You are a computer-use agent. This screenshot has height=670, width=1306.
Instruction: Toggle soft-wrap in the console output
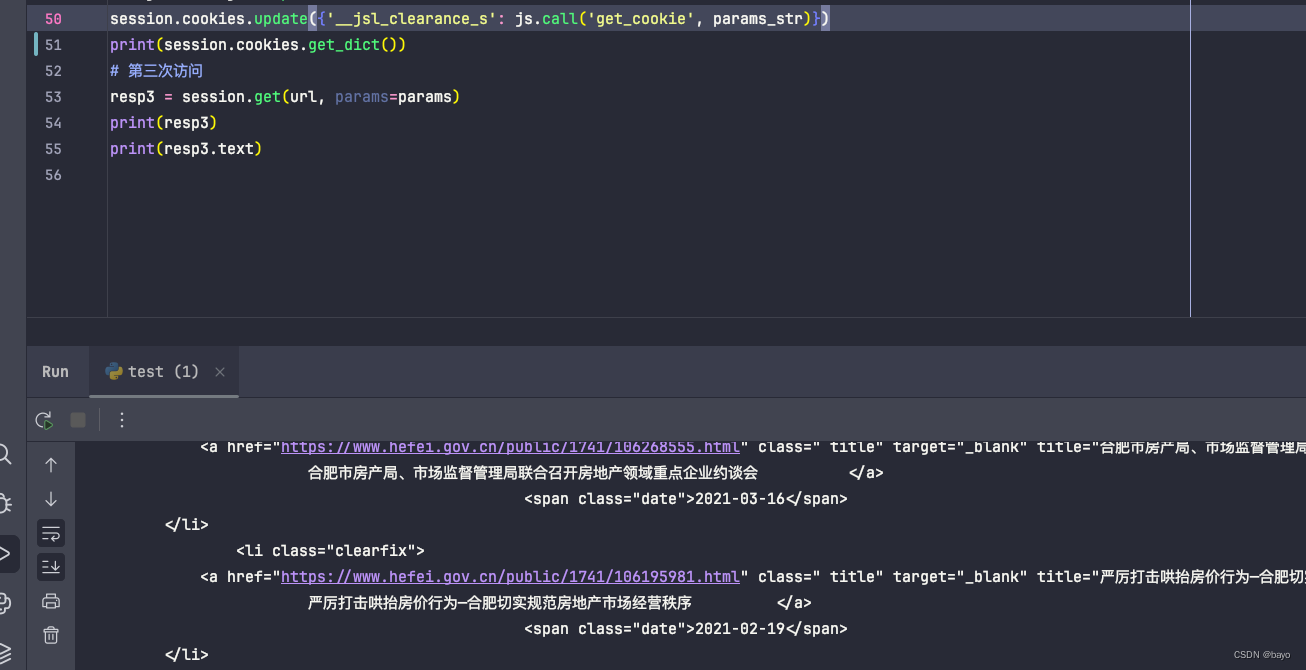[x=51, y=533]
